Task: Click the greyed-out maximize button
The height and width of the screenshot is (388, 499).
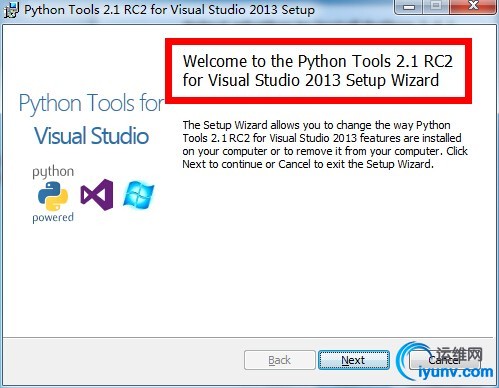Action: coord(436,7)
